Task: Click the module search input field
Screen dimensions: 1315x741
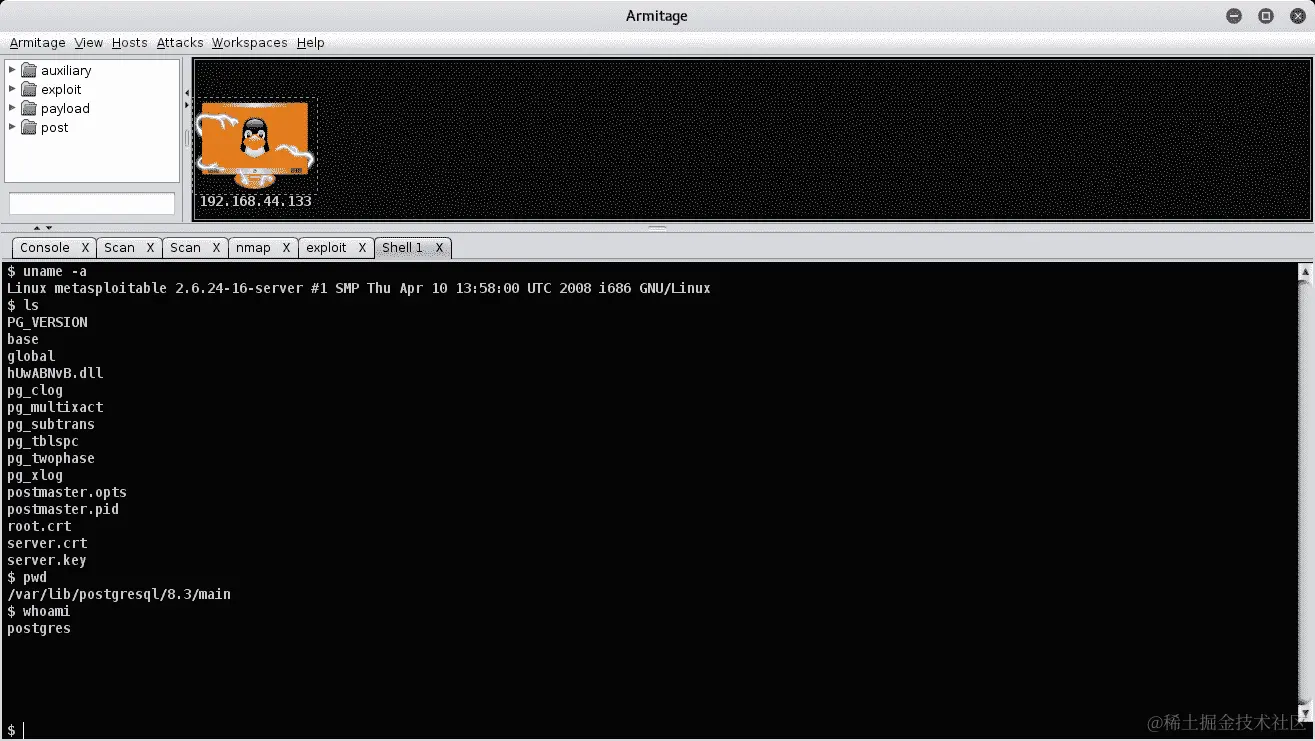Action: click(92, 203)
